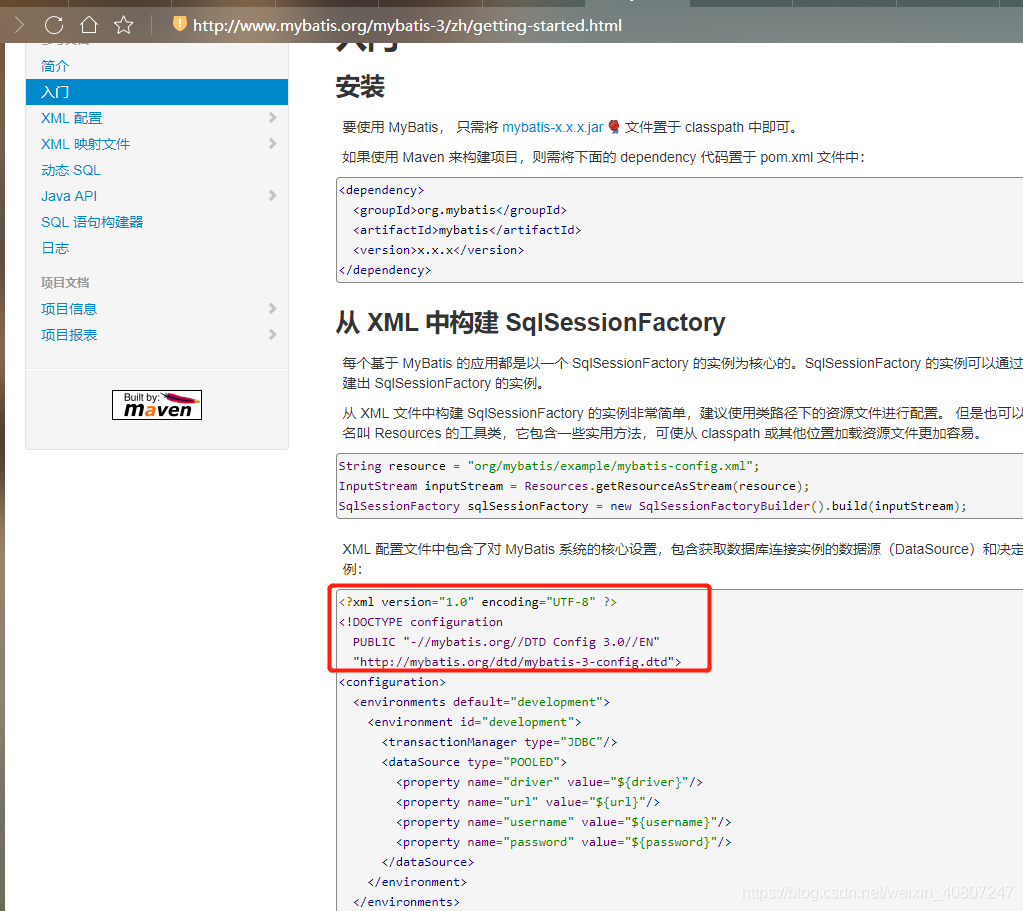Open the XML 映射文件 sidebar link
1023x911 pixels.
coord(85,144)
